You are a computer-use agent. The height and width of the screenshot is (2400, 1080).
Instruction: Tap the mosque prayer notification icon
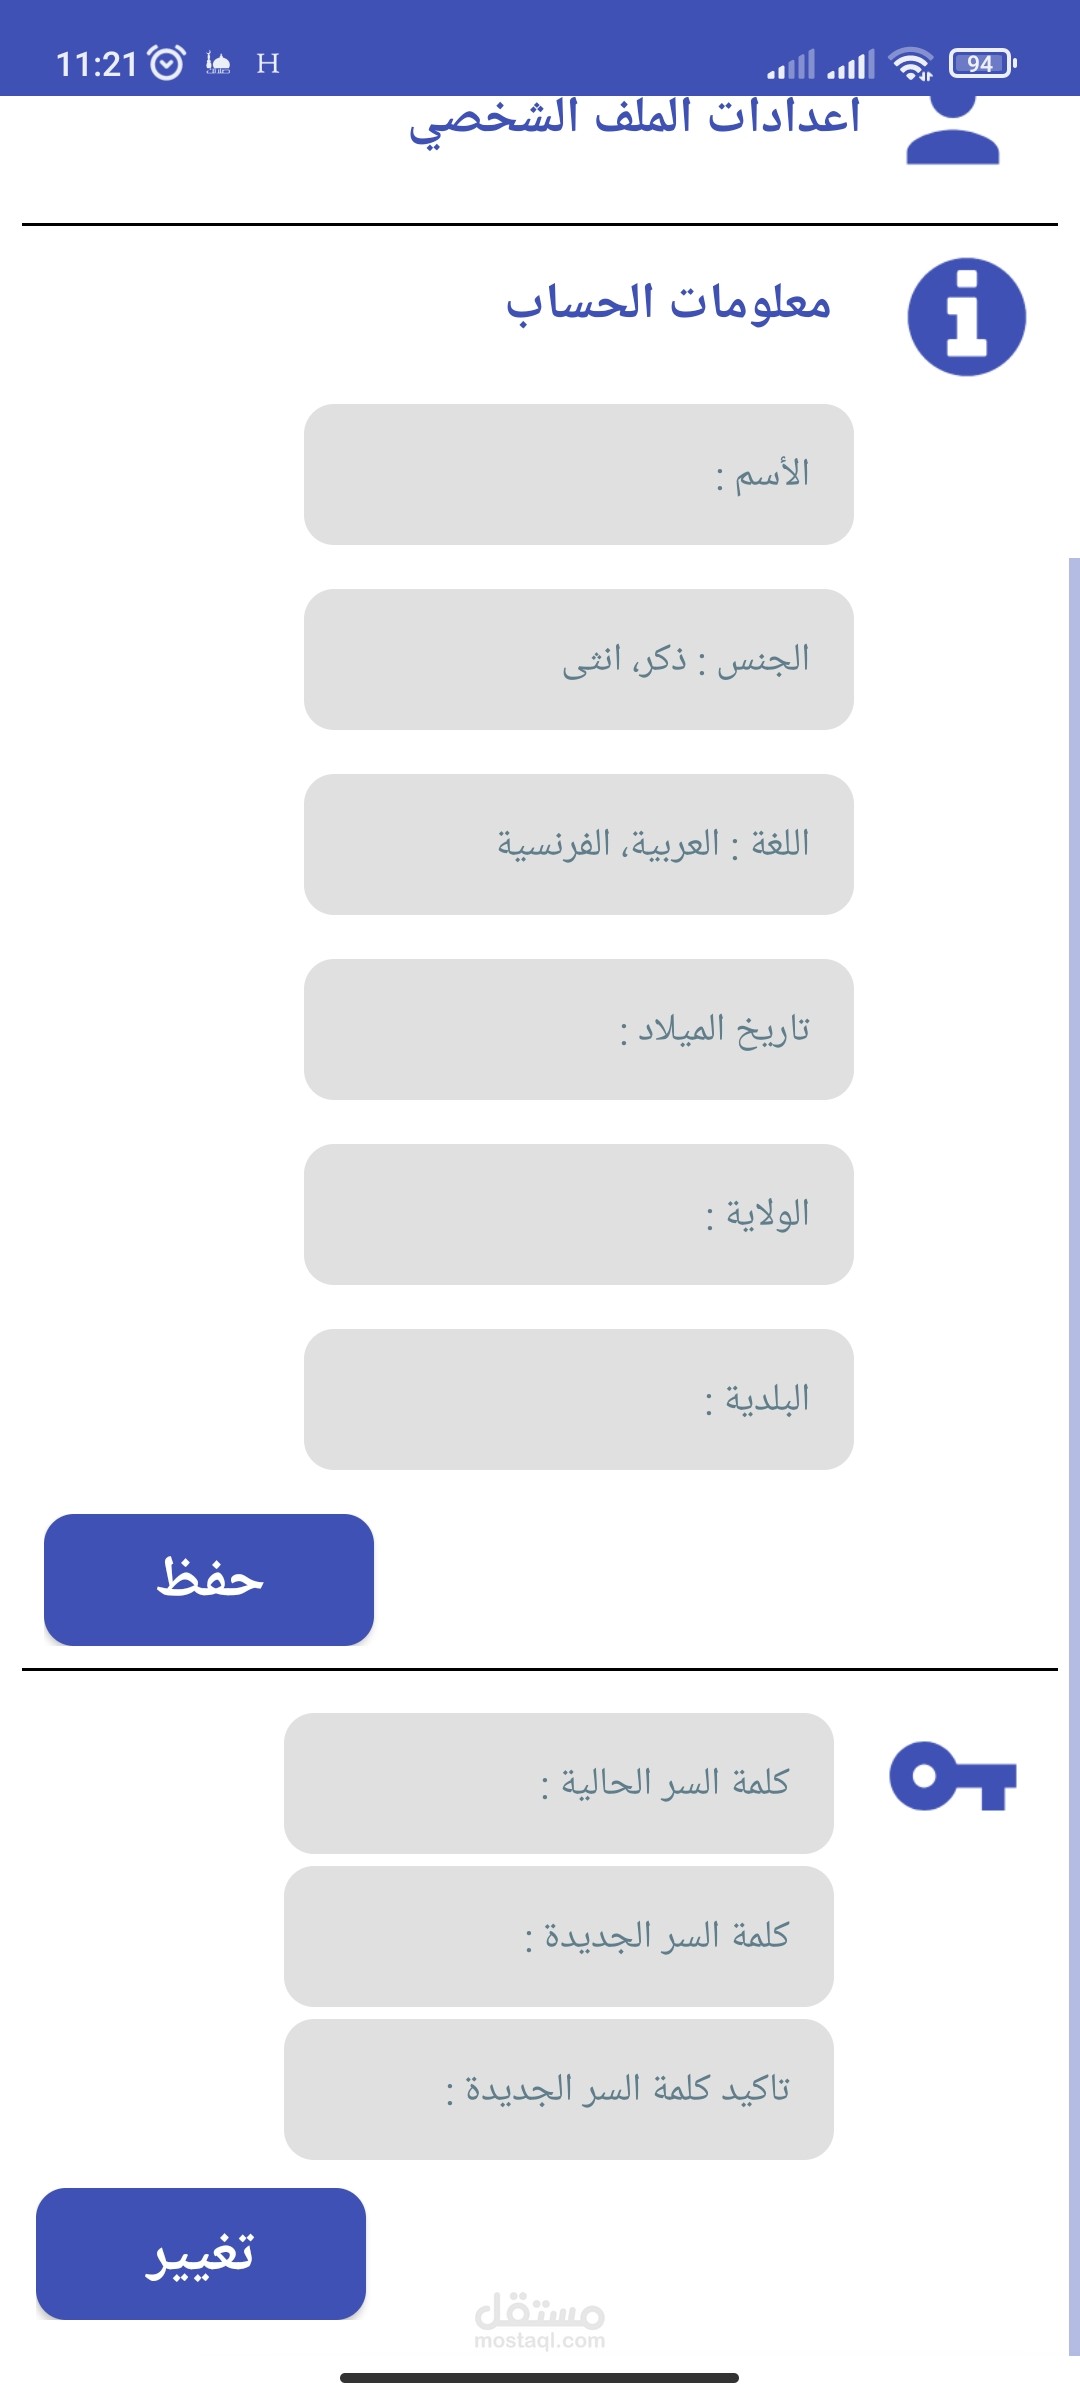coord(218,63)
